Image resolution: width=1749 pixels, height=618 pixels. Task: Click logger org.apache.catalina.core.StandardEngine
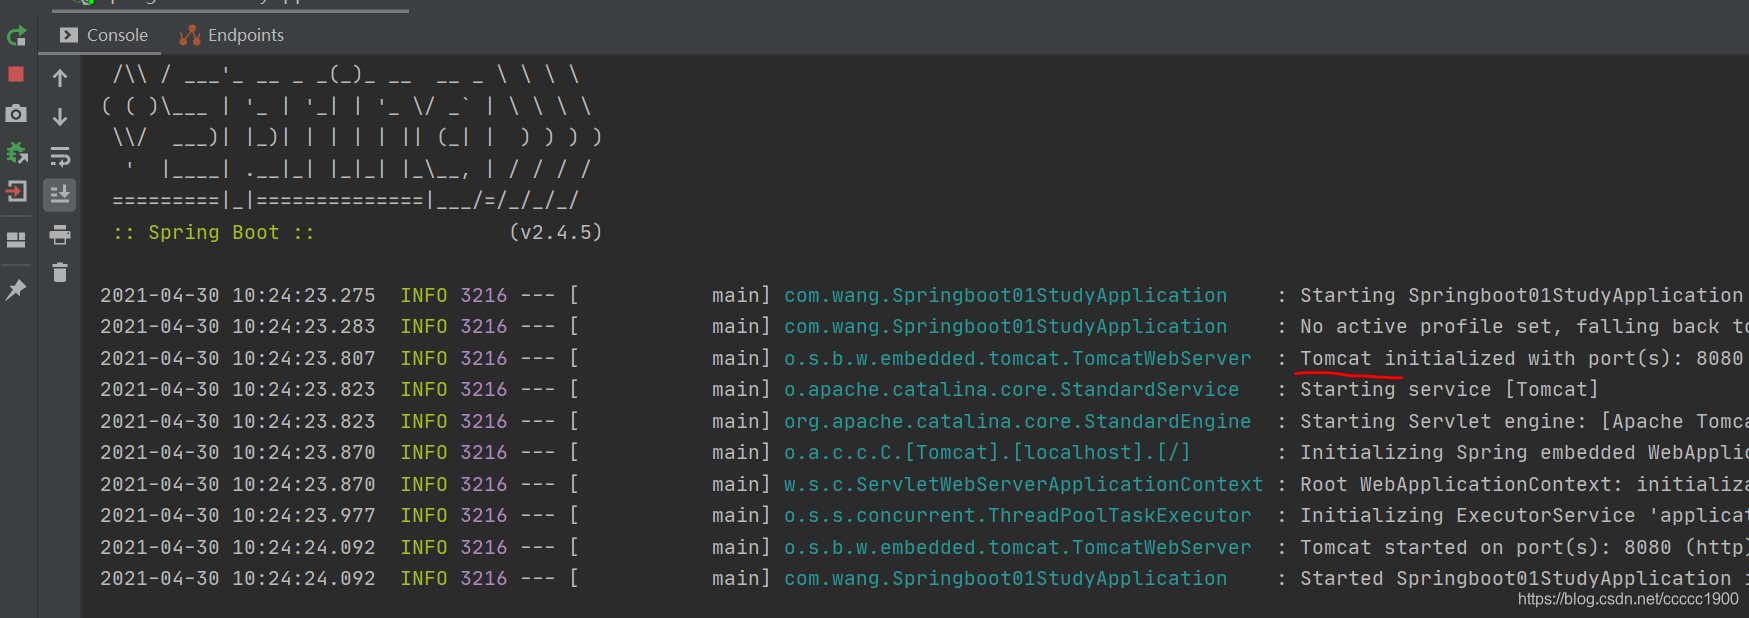click(x=1017, y=422)
